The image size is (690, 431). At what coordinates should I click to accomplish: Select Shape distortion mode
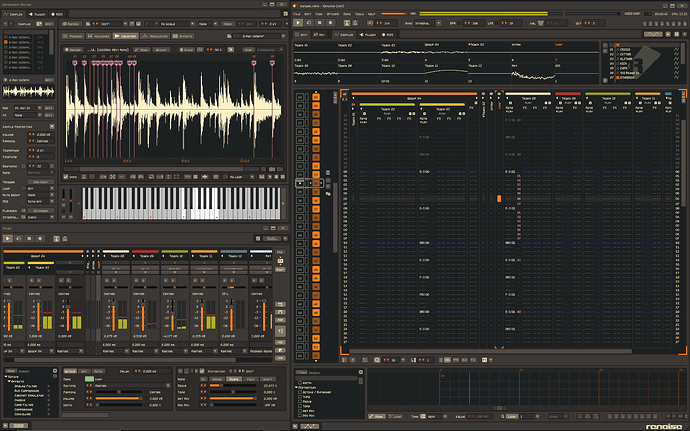(234, 379)
